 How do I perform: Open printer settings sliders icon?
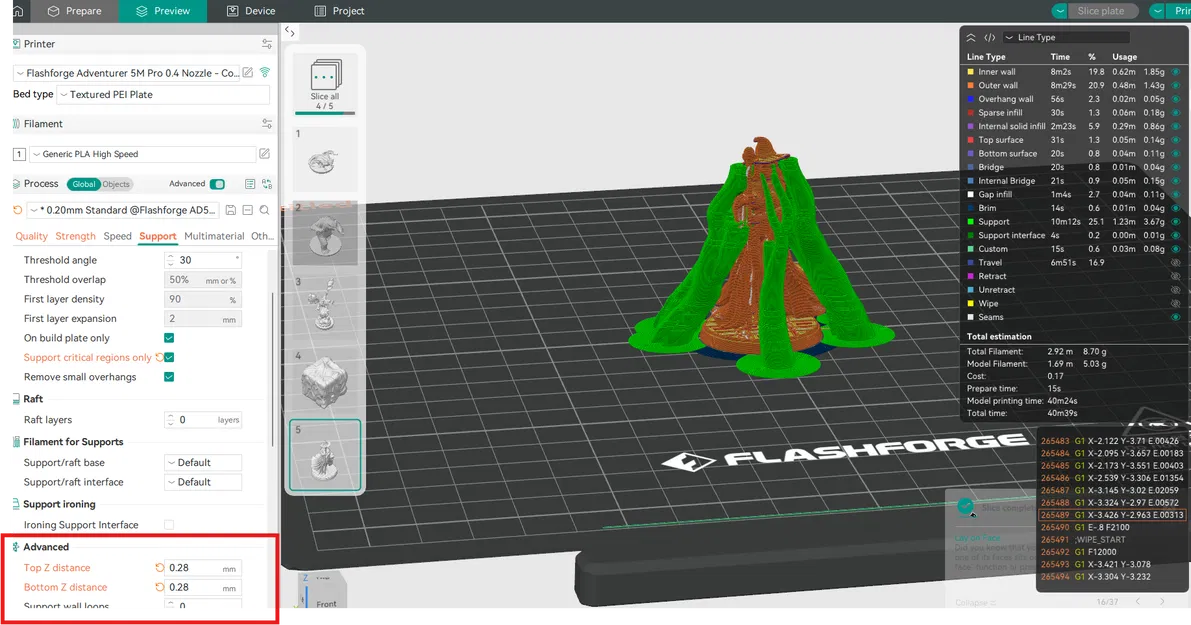pos(267,44)
